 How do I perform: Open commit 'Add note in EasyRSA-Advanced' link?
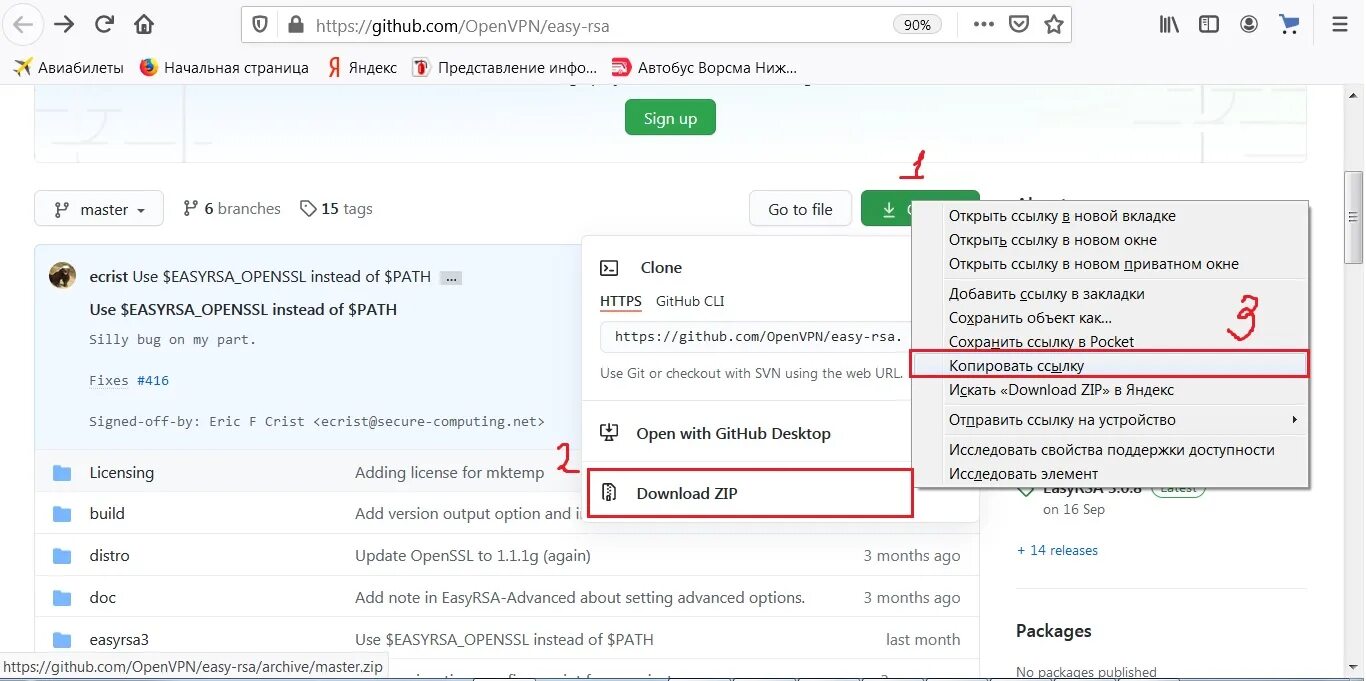coord(580,597)
